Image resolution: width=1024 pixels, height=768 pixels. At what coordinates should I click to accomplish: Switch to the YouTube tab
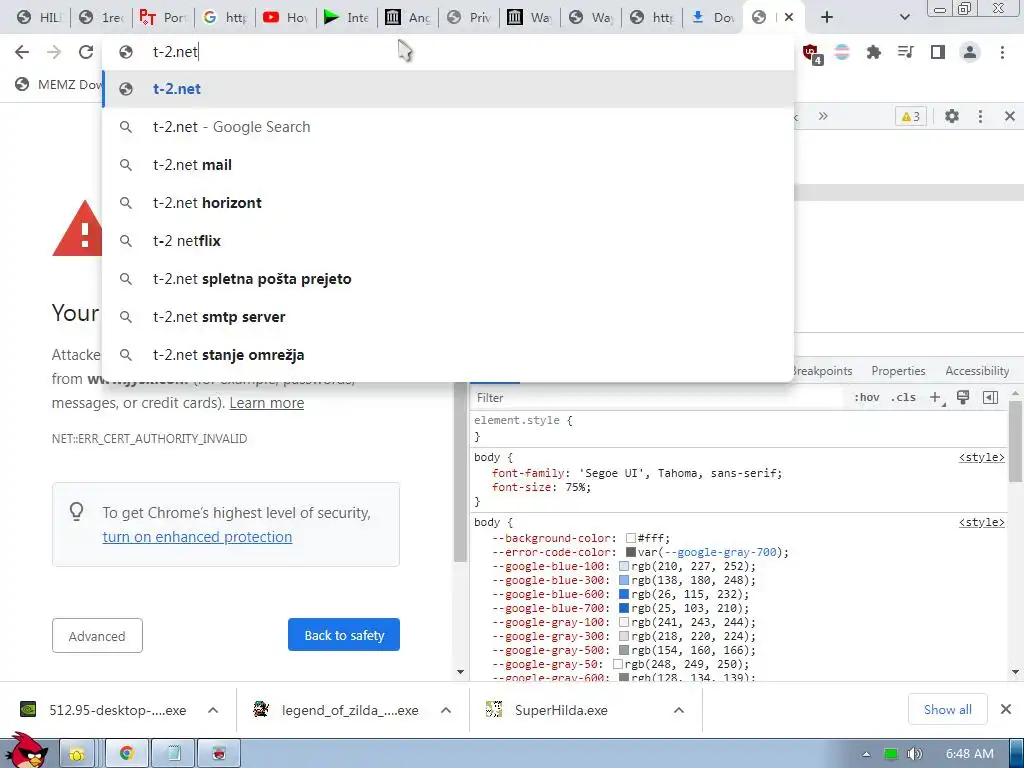pos(285,17)
